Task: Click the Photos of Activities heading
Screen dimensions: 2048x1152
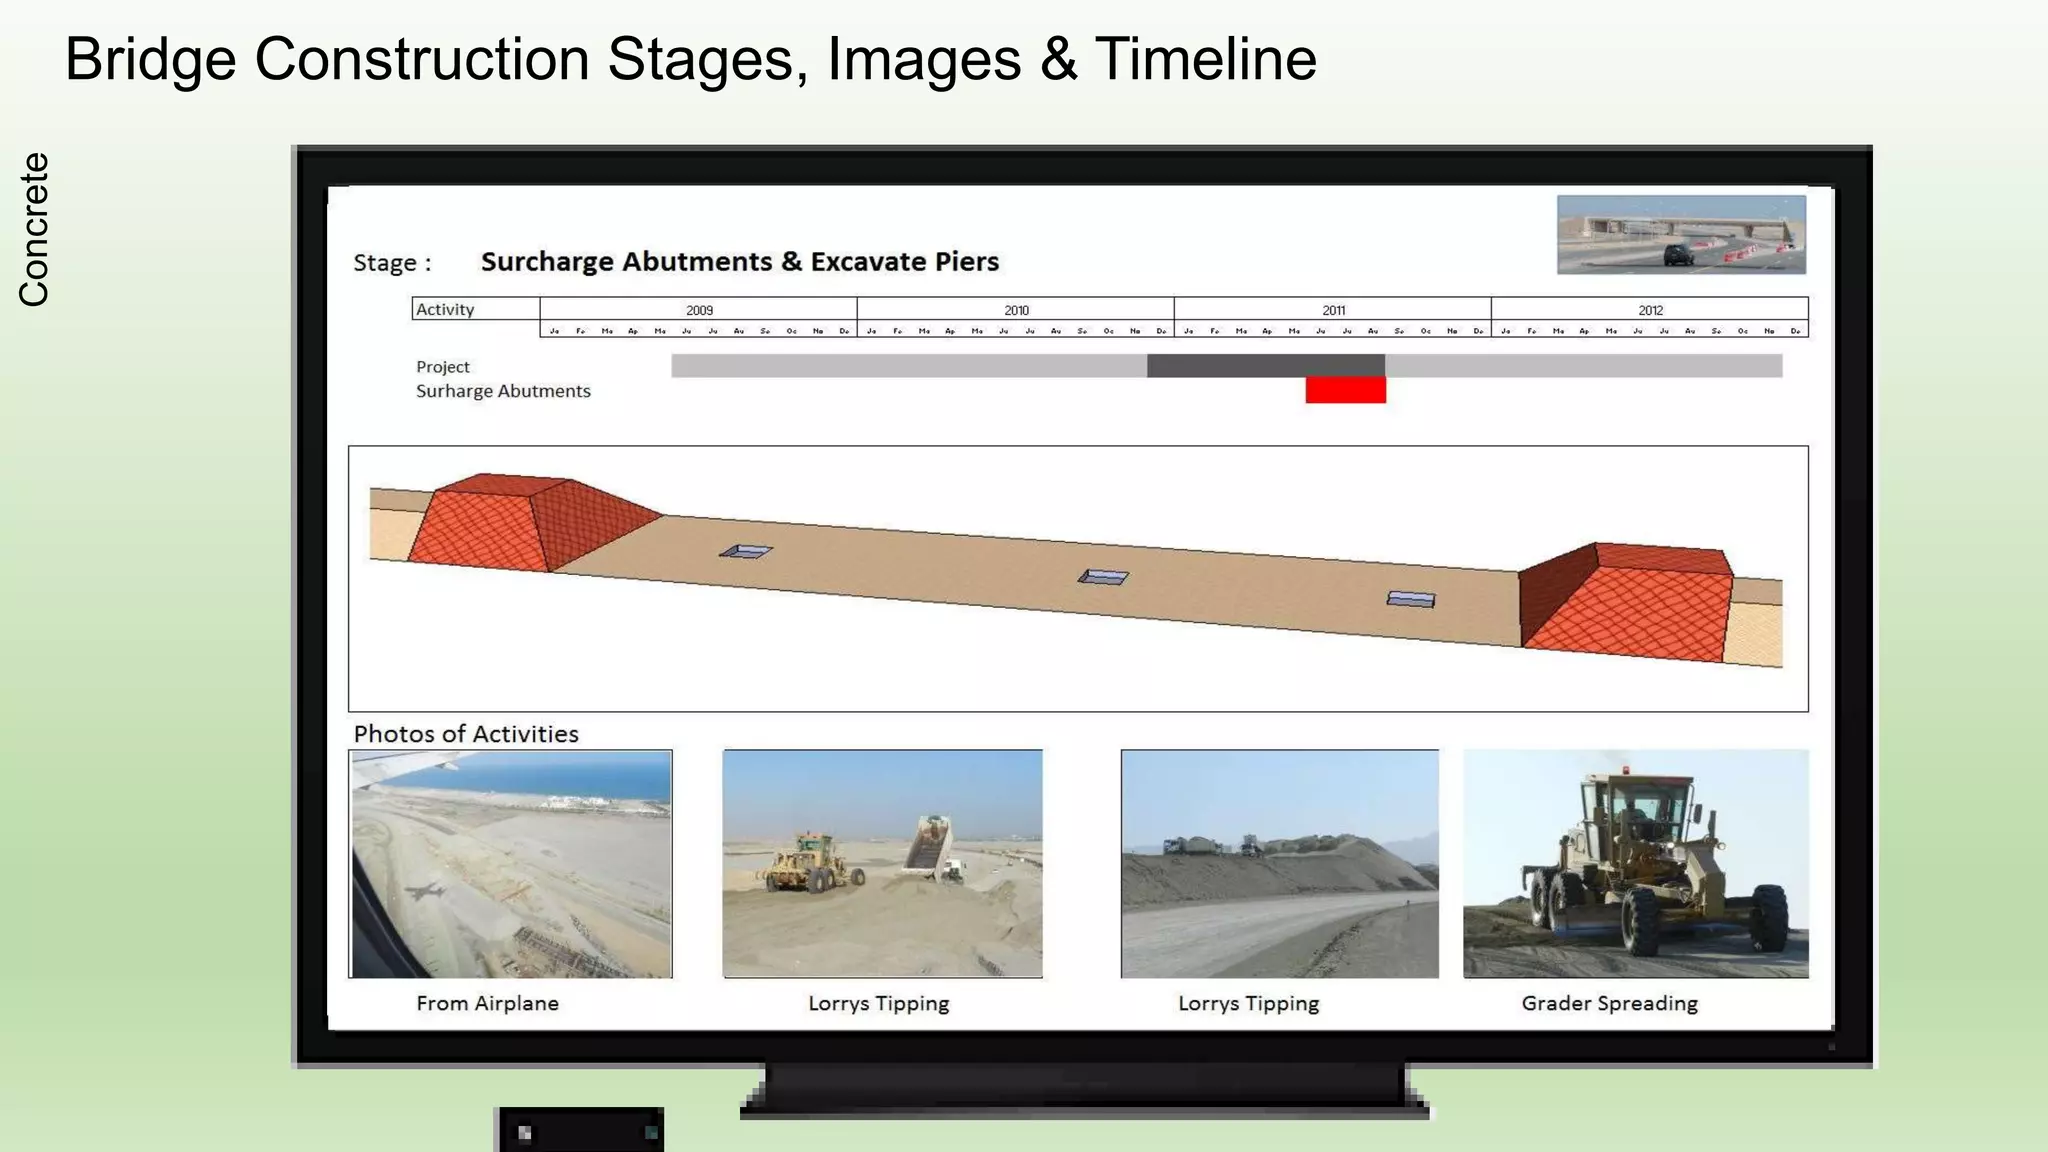Action: [466, 734]
